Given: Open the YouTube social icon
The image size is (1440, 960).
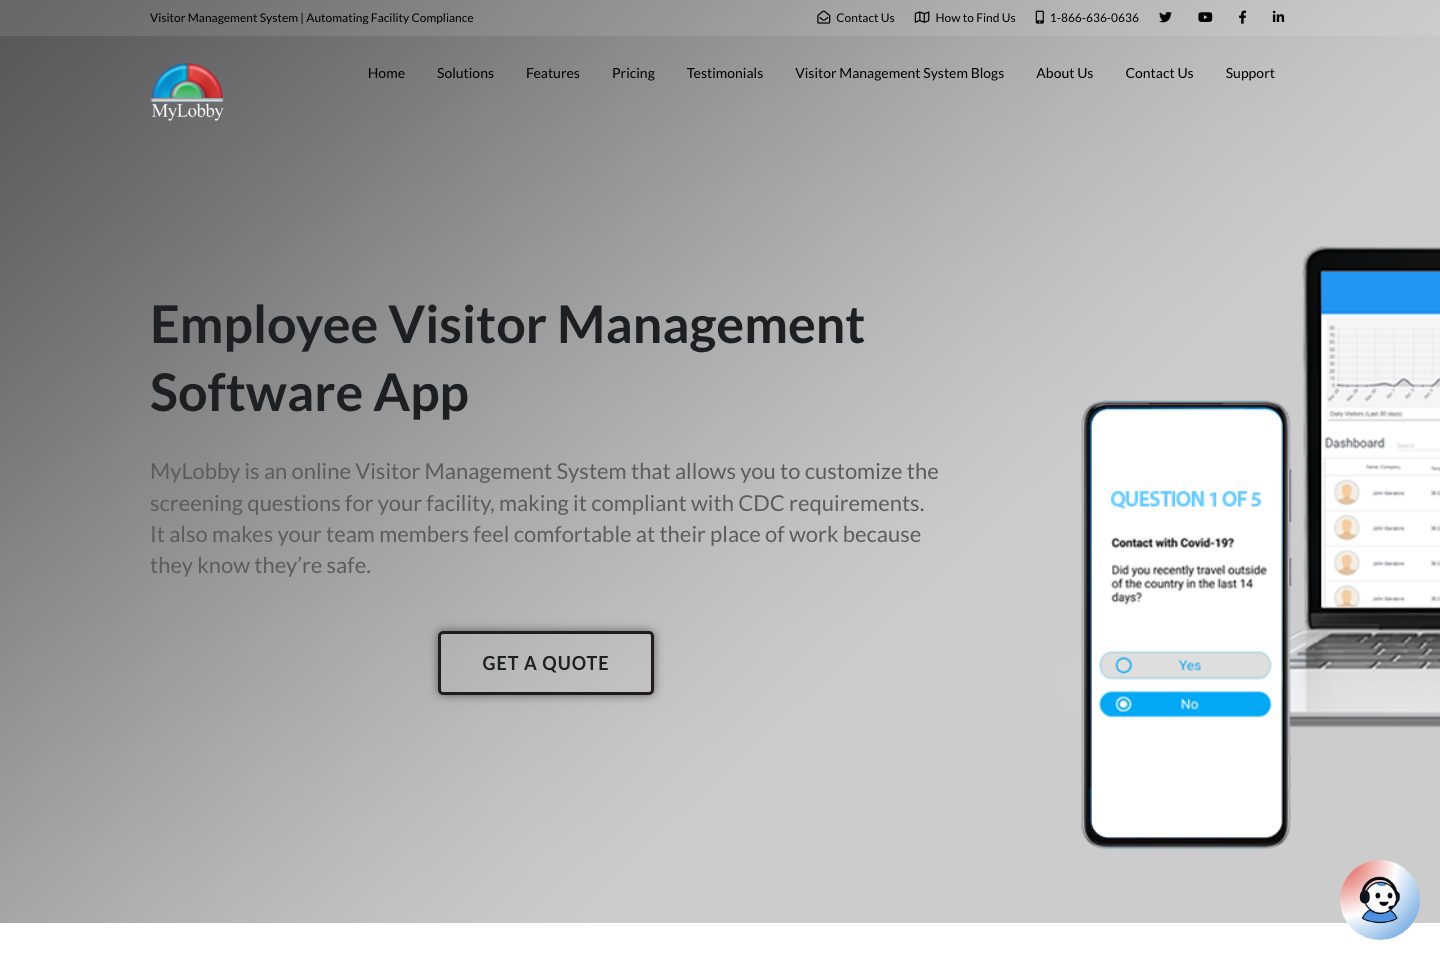Looking at the screenshot, I should point(1205,17).
